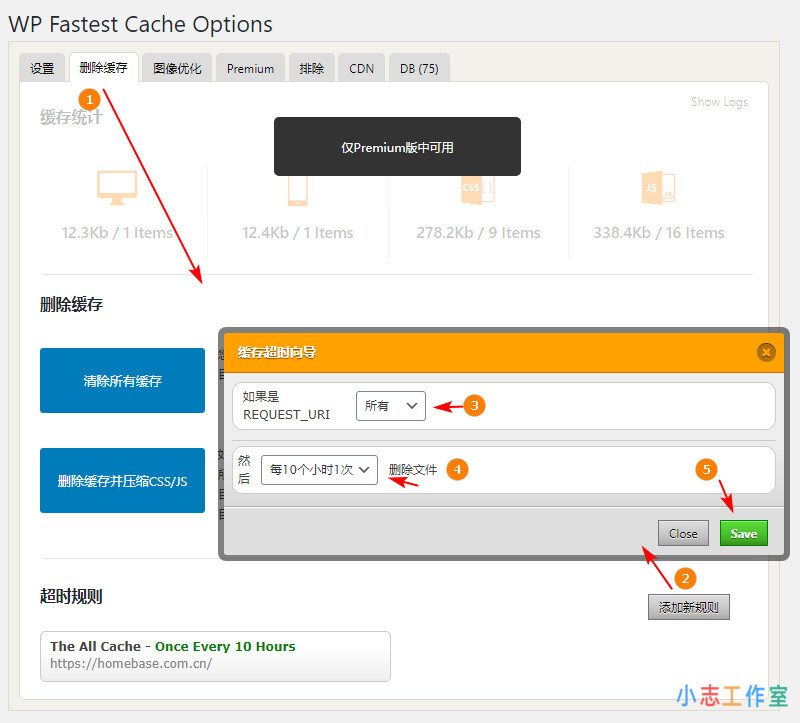Open the Show Logs link
This screenshot has height=723, width=800.
click(719, 102)
